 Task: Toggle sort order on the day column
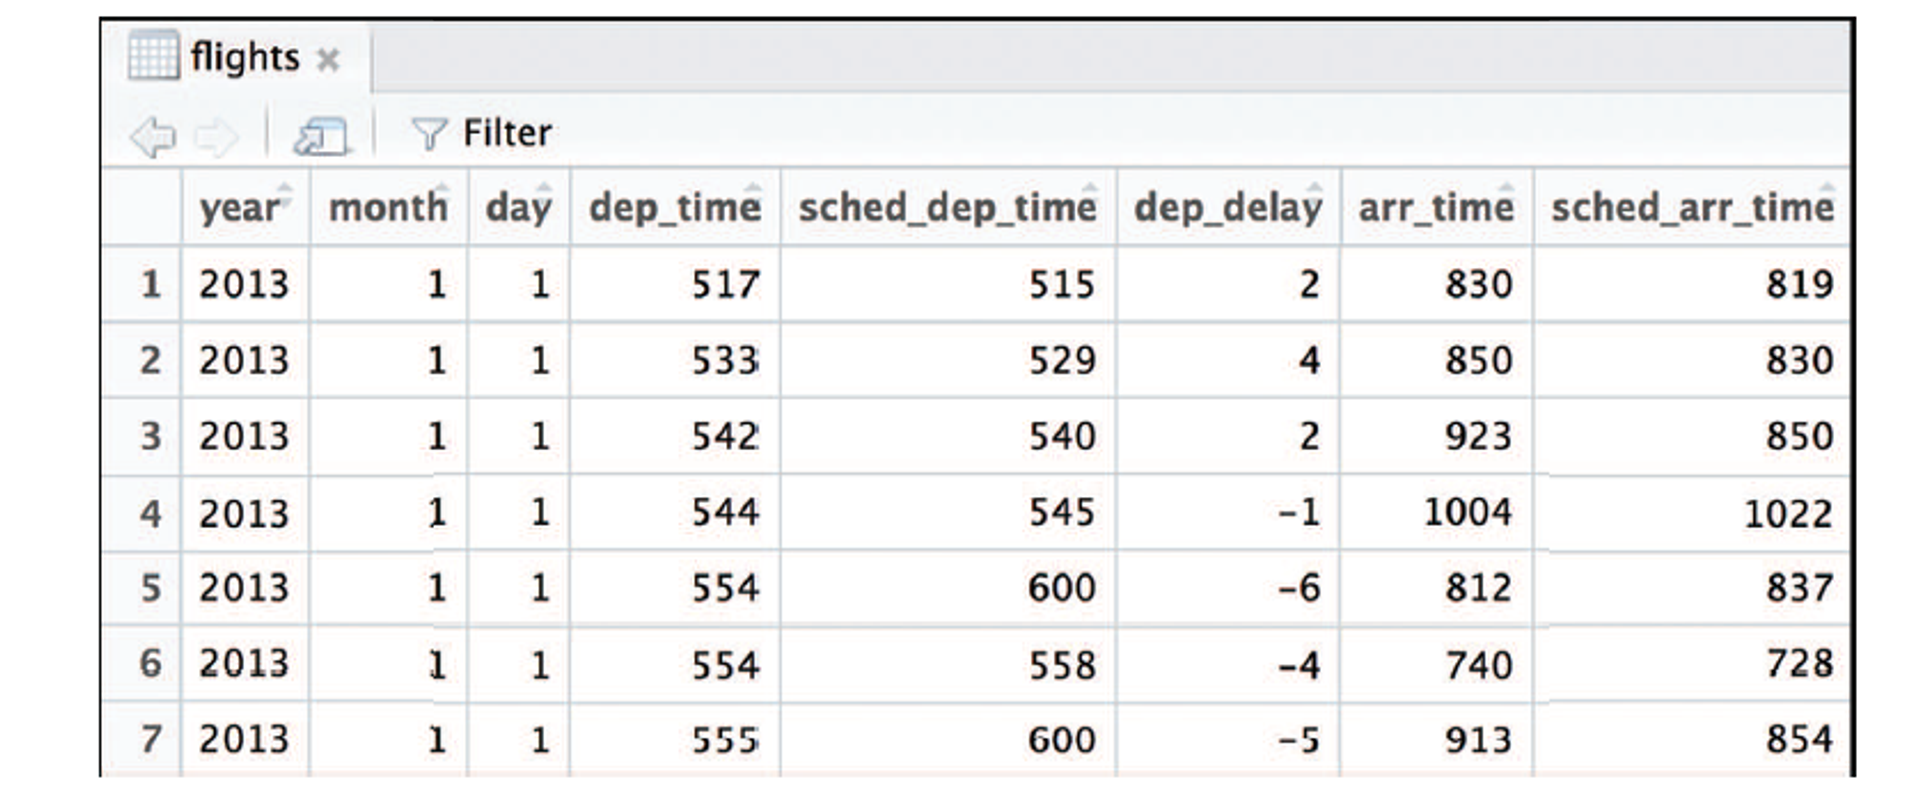pyautogui.click(x=543, y=190)
